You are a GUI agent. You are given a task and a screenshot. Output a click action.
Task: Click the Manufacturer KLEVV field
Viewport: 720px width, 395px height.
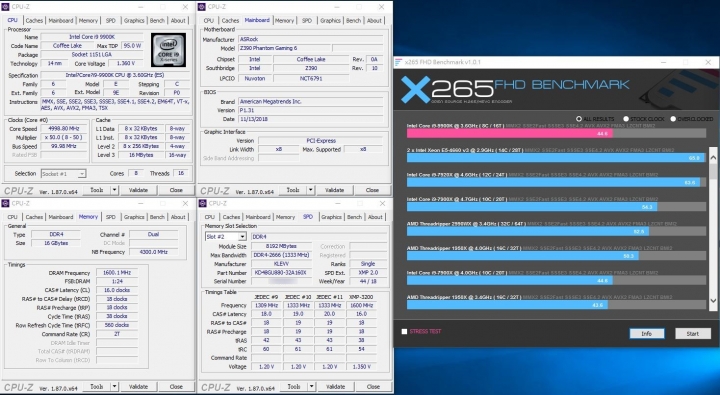[281, 264]
